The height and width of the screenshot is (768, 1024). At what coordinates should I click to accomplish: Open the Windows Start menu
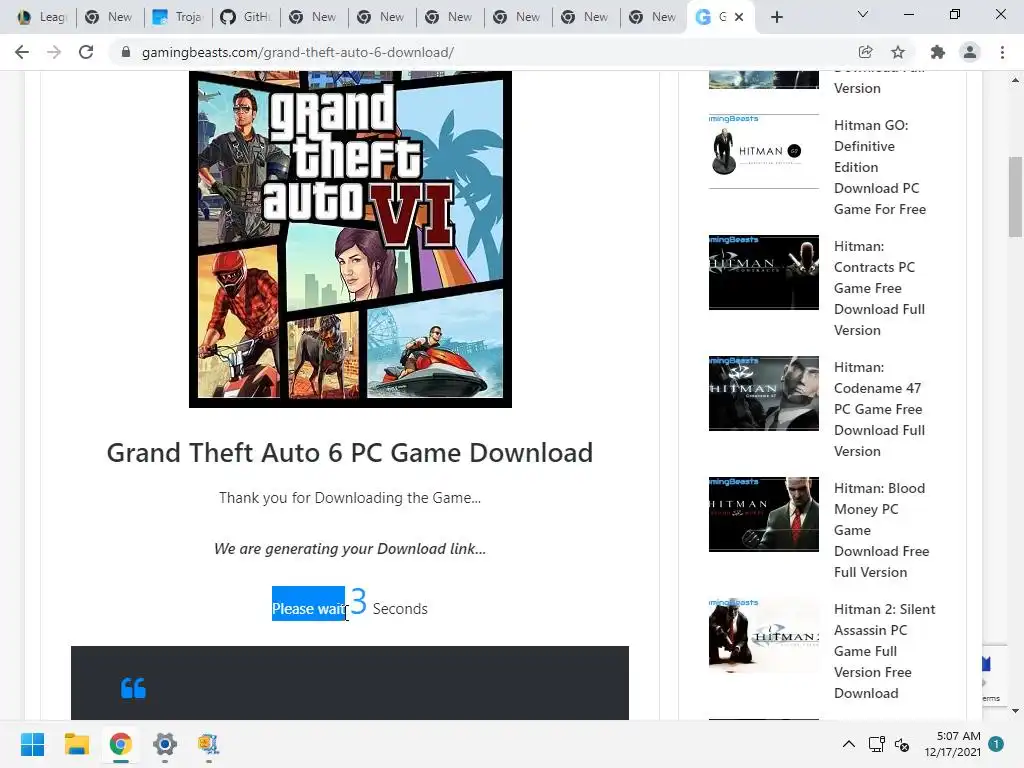click(x=32, y=744)
